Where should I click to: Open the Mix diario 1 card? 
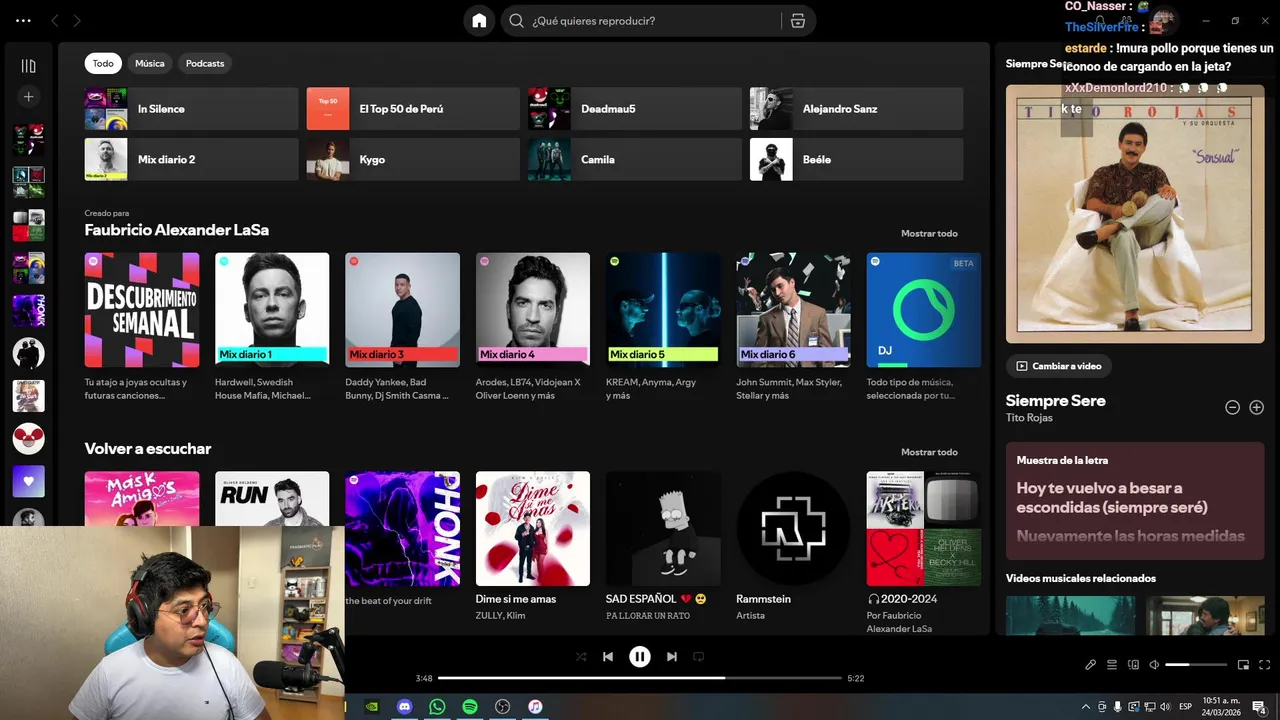(272, 326)
